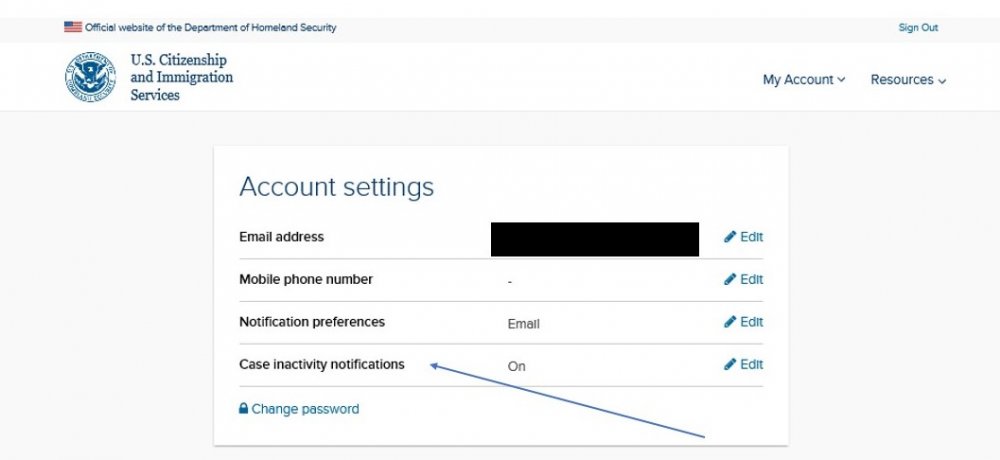Click the pencil icon for Mobile phone number

pos(730,279)
